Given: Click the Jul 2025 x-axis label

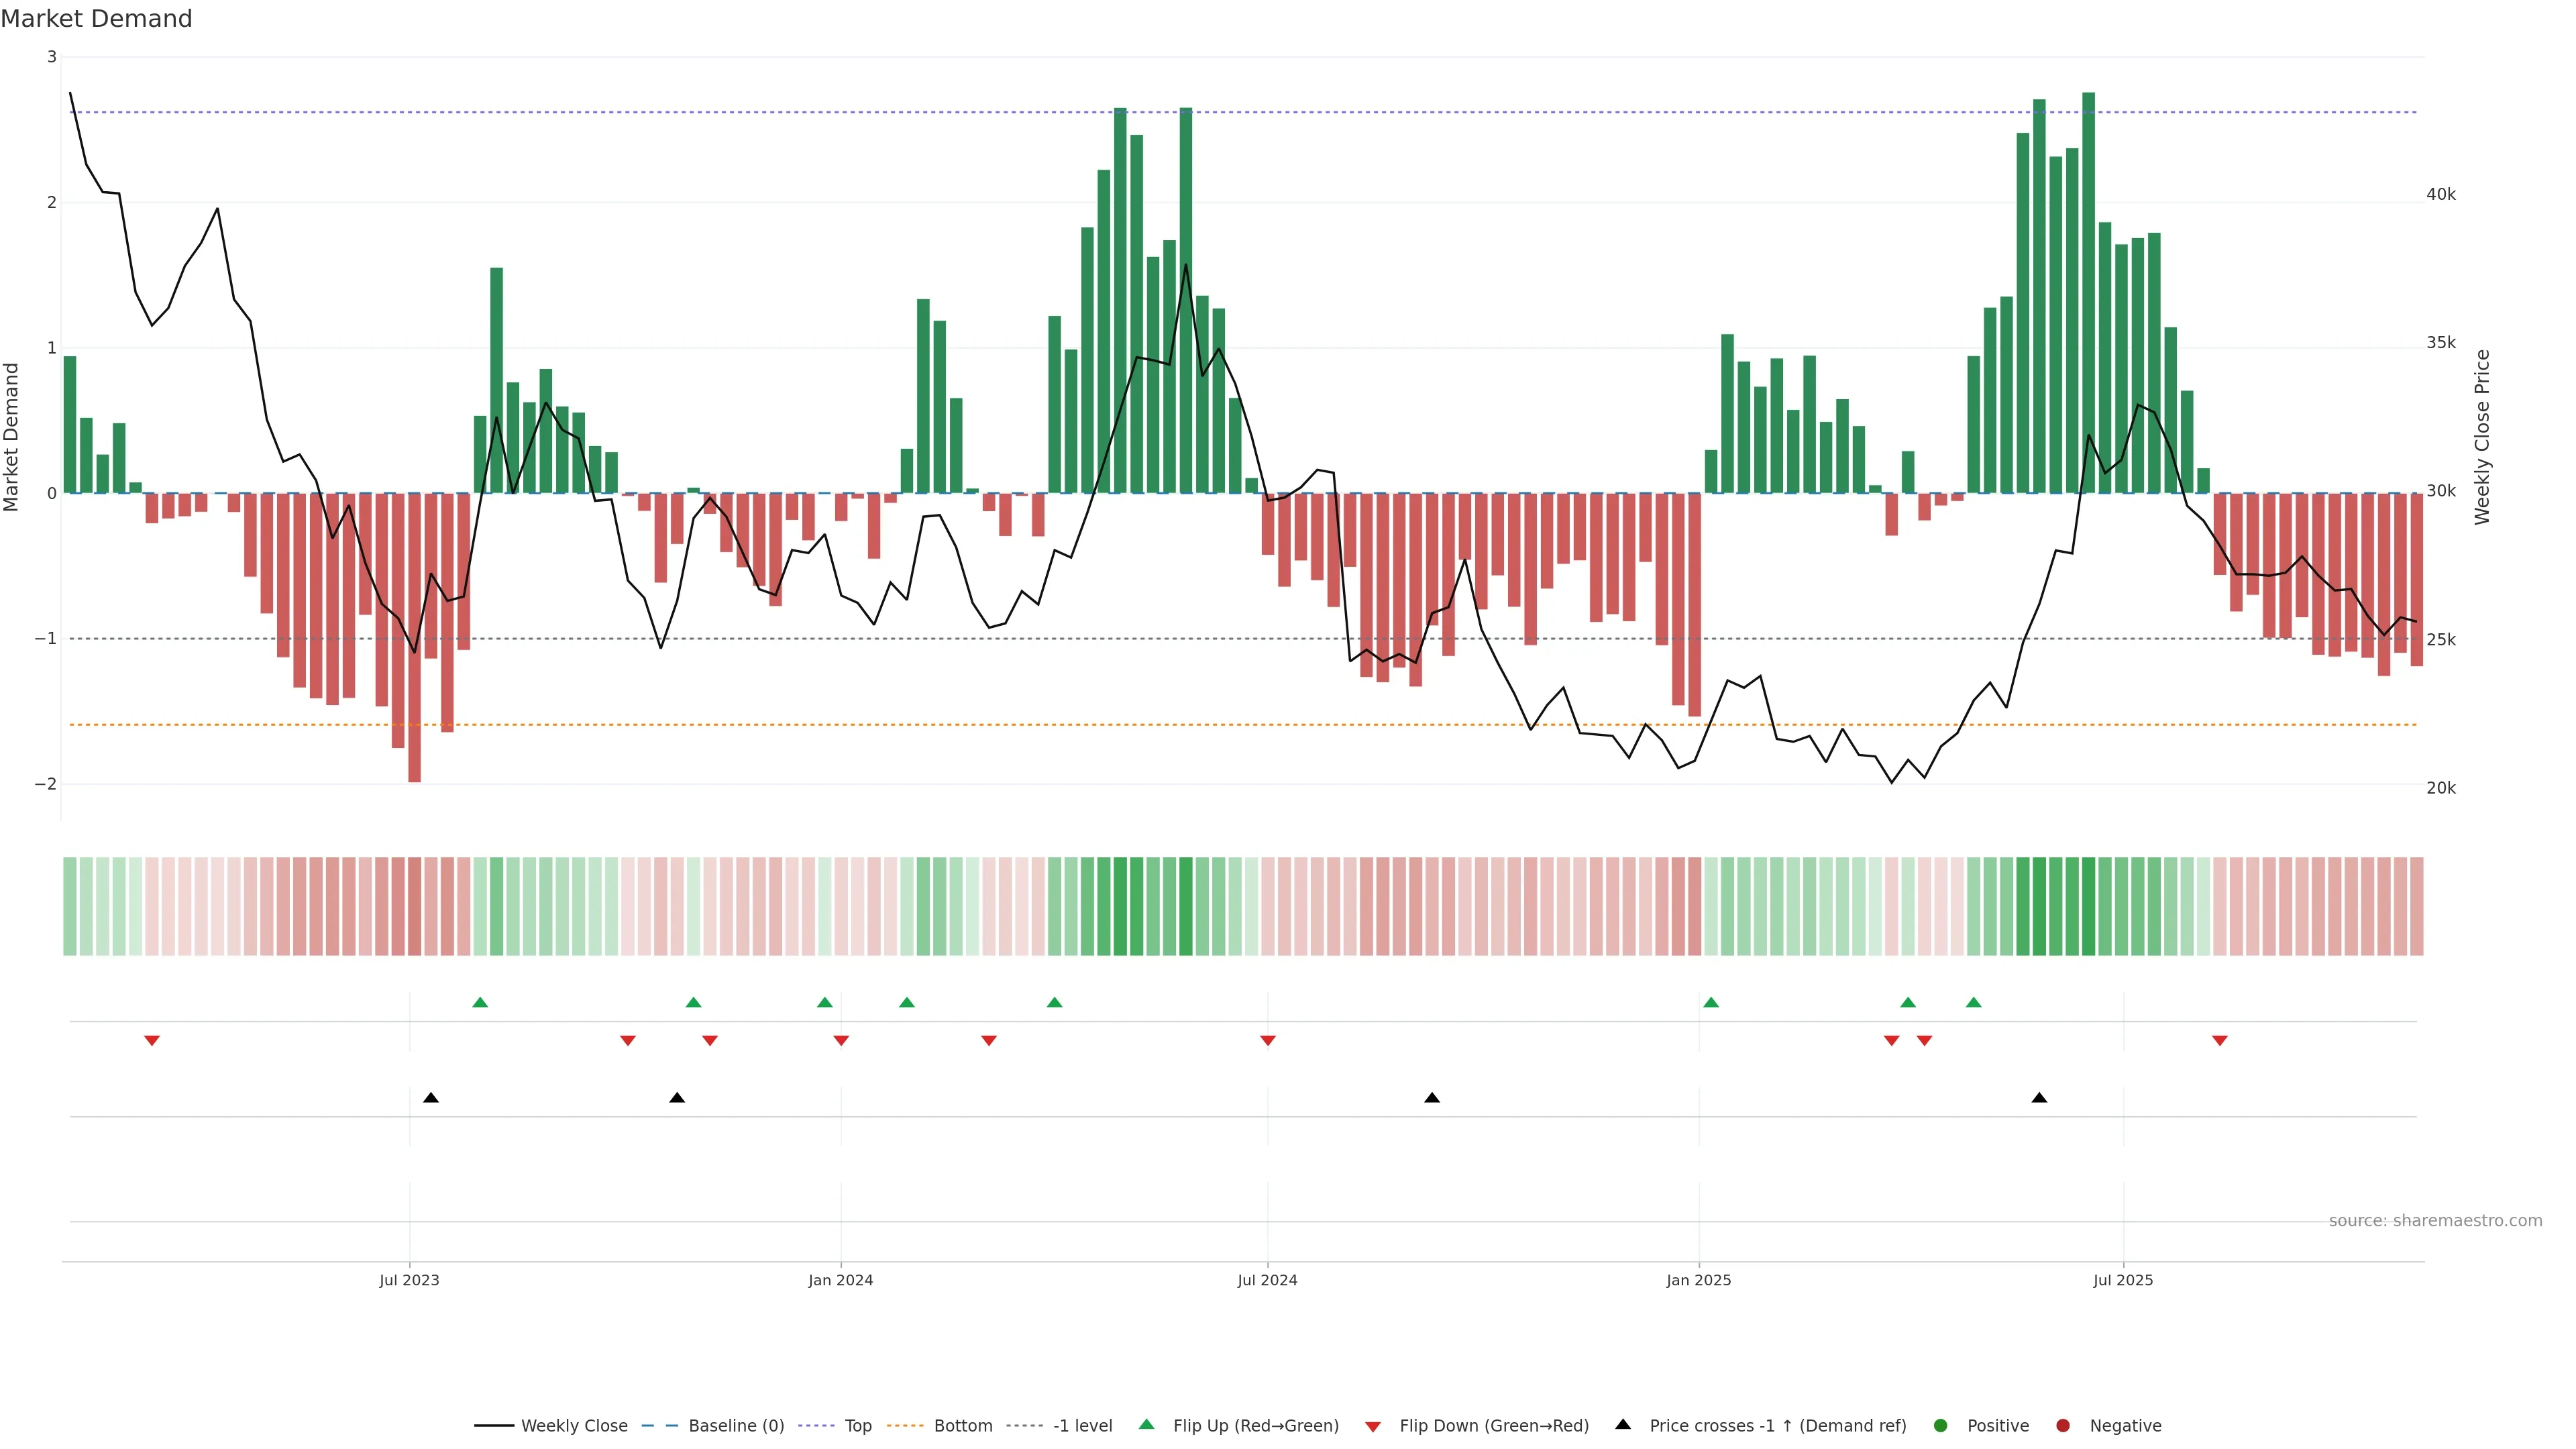Looking at the screenshot, I should 2123,1280.
